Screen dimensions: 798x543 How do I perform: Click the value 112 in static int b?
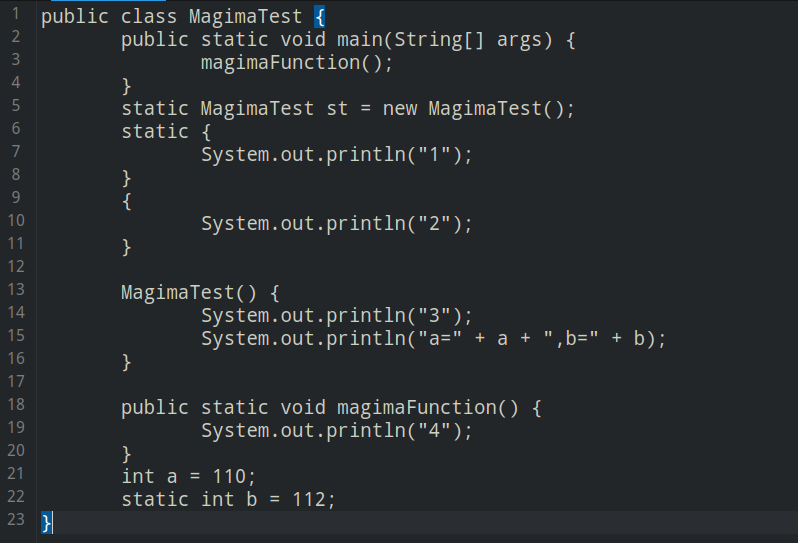pyautogui.click(x=309, y=500)
